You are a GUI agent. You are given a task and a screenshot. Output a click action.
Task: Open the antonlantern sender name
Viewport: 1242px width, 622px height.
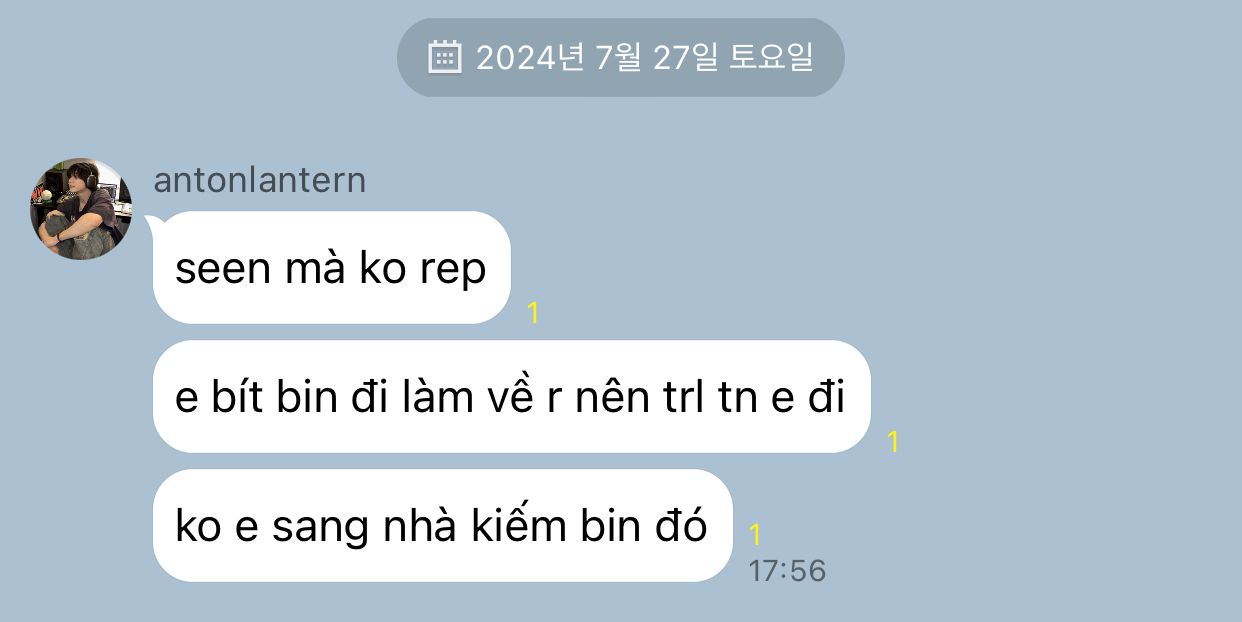coord(260,181)
